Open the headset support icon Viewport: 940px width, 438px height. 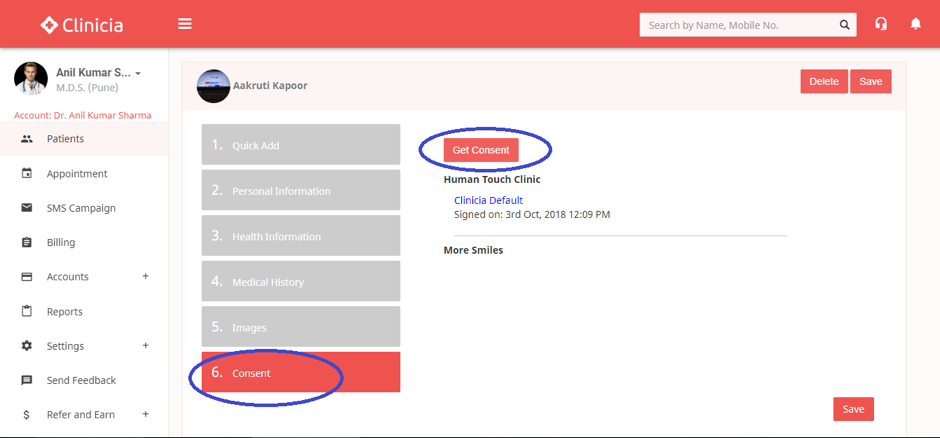coord(881,24)
